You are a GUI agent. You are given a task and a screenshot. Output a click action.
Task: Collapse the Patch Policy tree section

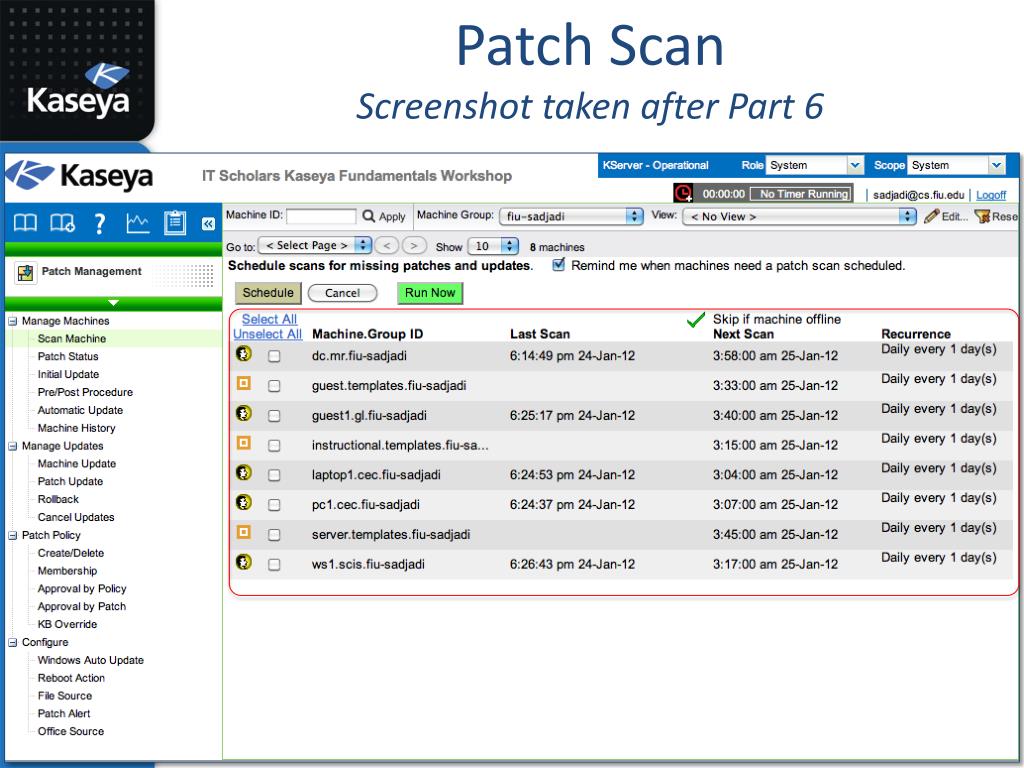(x=12, y=536)
